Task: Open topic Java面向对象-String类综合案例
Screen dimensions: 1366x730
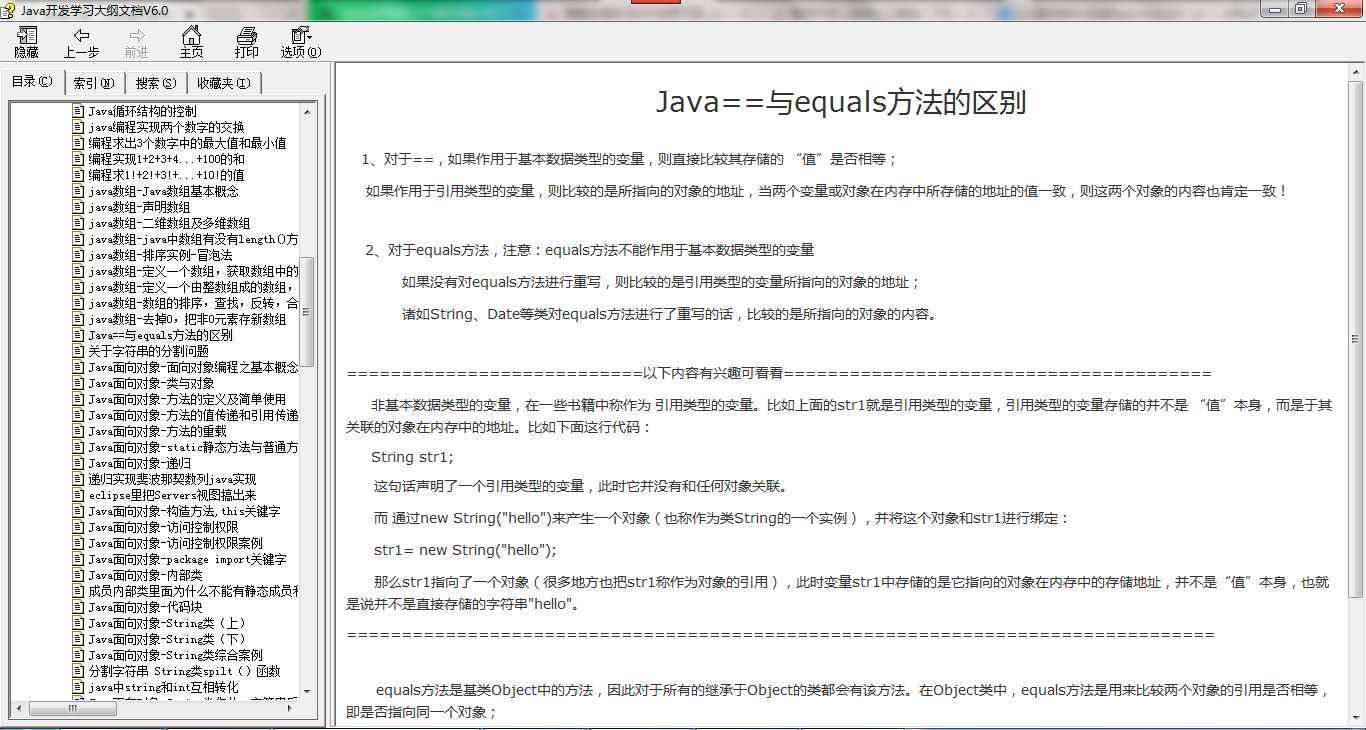Action: pos(175,655)
